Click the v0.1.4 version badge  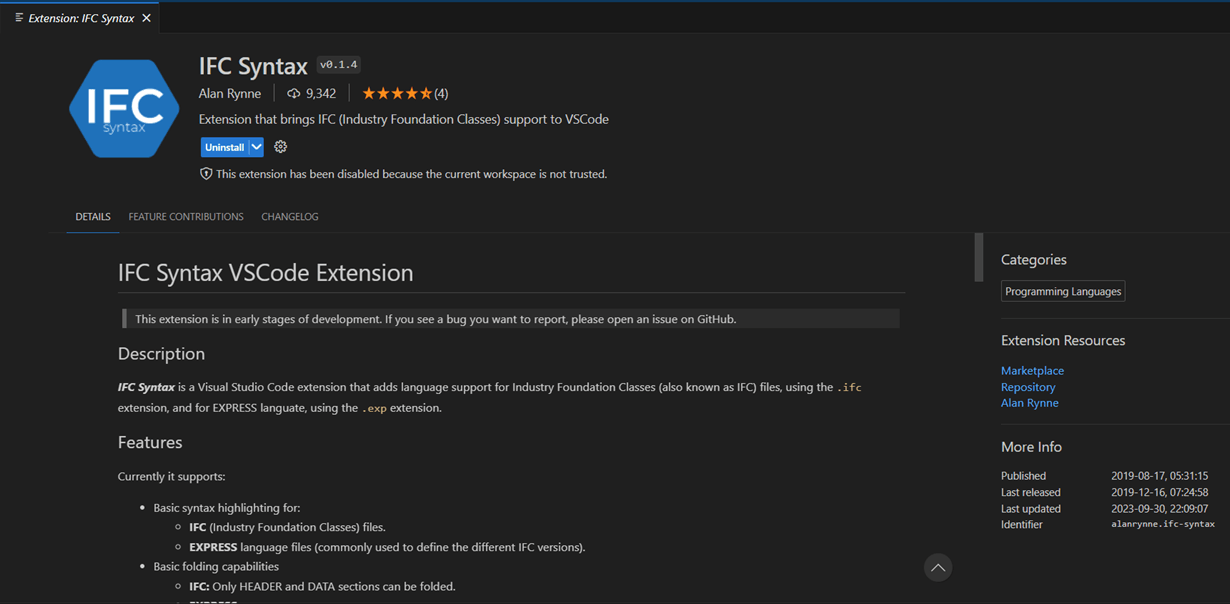339,65
